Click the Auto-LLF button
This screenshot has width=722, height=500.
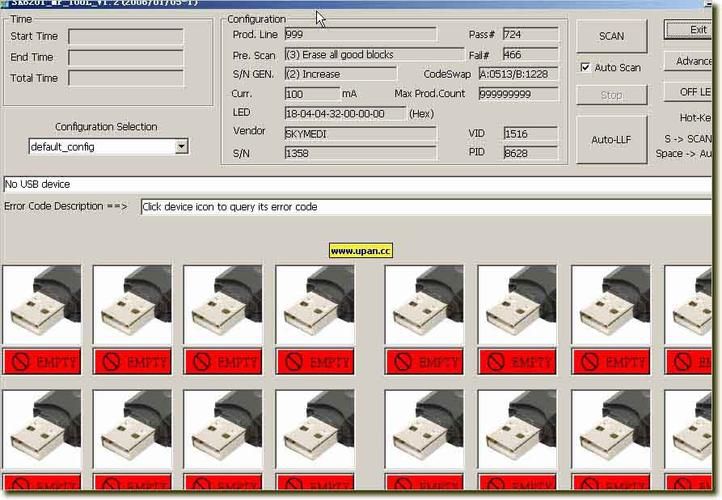[611, 139]
